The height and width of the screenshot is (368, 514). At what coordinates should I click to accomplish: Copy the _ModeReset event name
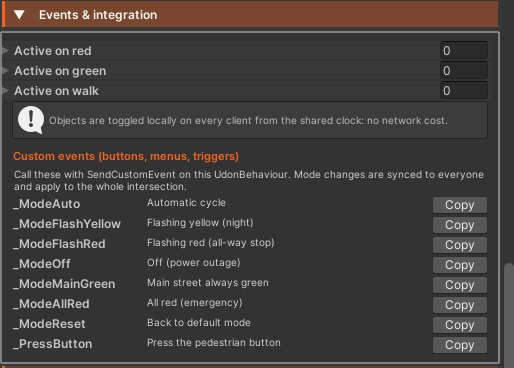[x=460, y=325]
